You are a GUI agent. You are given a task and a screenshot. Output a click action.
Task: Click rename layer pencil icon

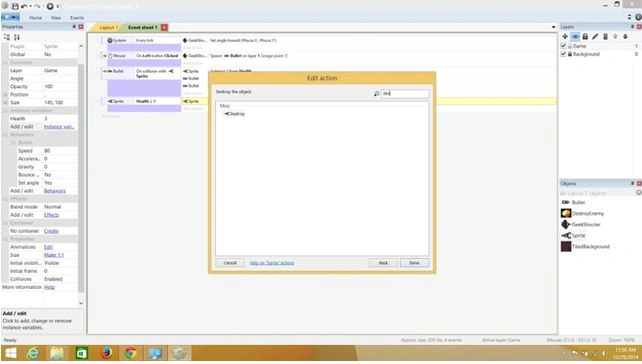595,36
